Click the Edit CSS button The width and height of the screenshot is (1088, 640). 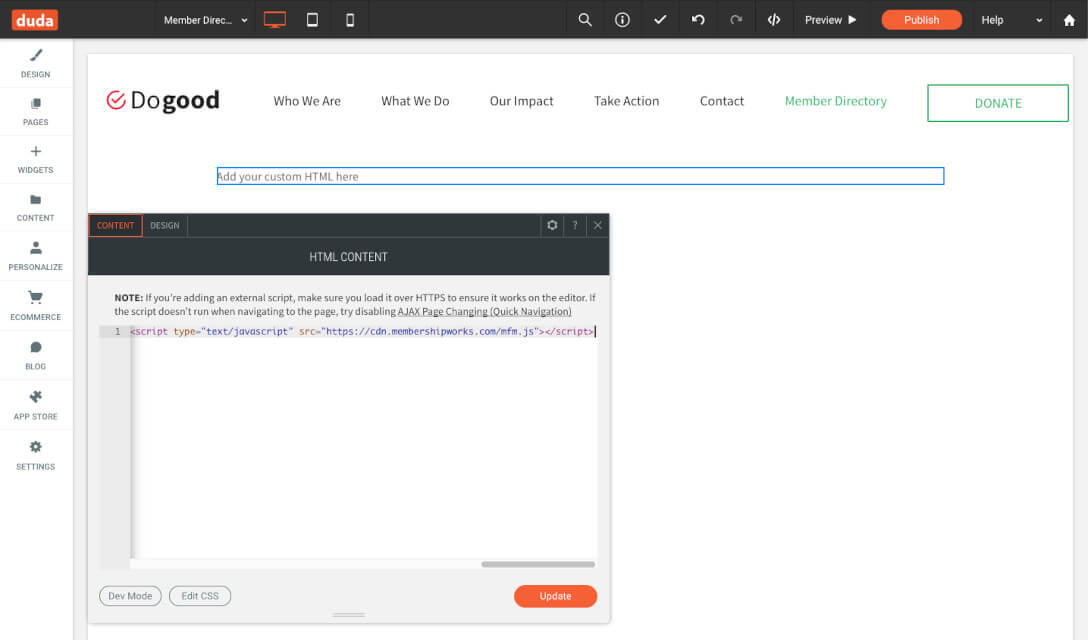point(200,596)
